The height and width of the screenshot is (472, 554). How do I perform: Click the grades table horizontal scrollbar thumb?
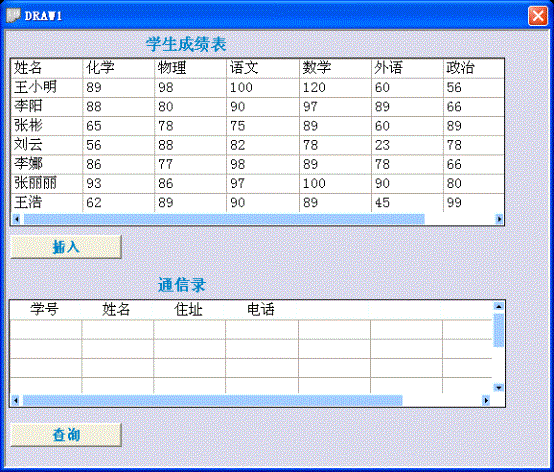(224, 219)
